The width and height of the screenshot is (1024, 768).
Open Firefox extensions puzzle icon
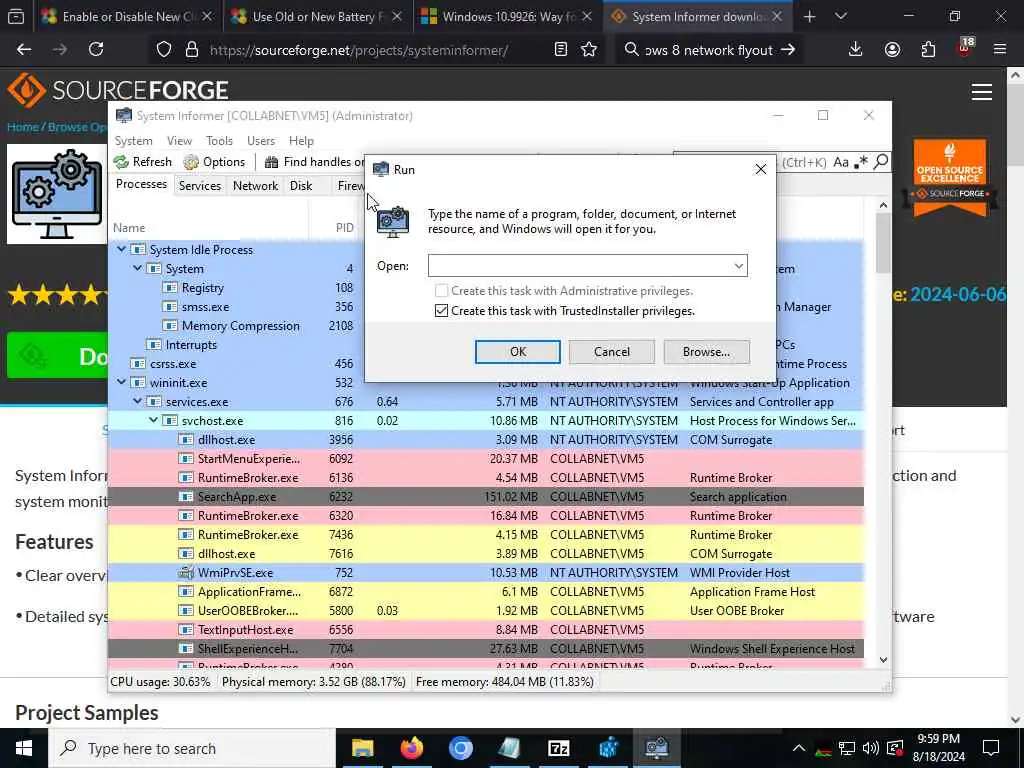point(928,49)
